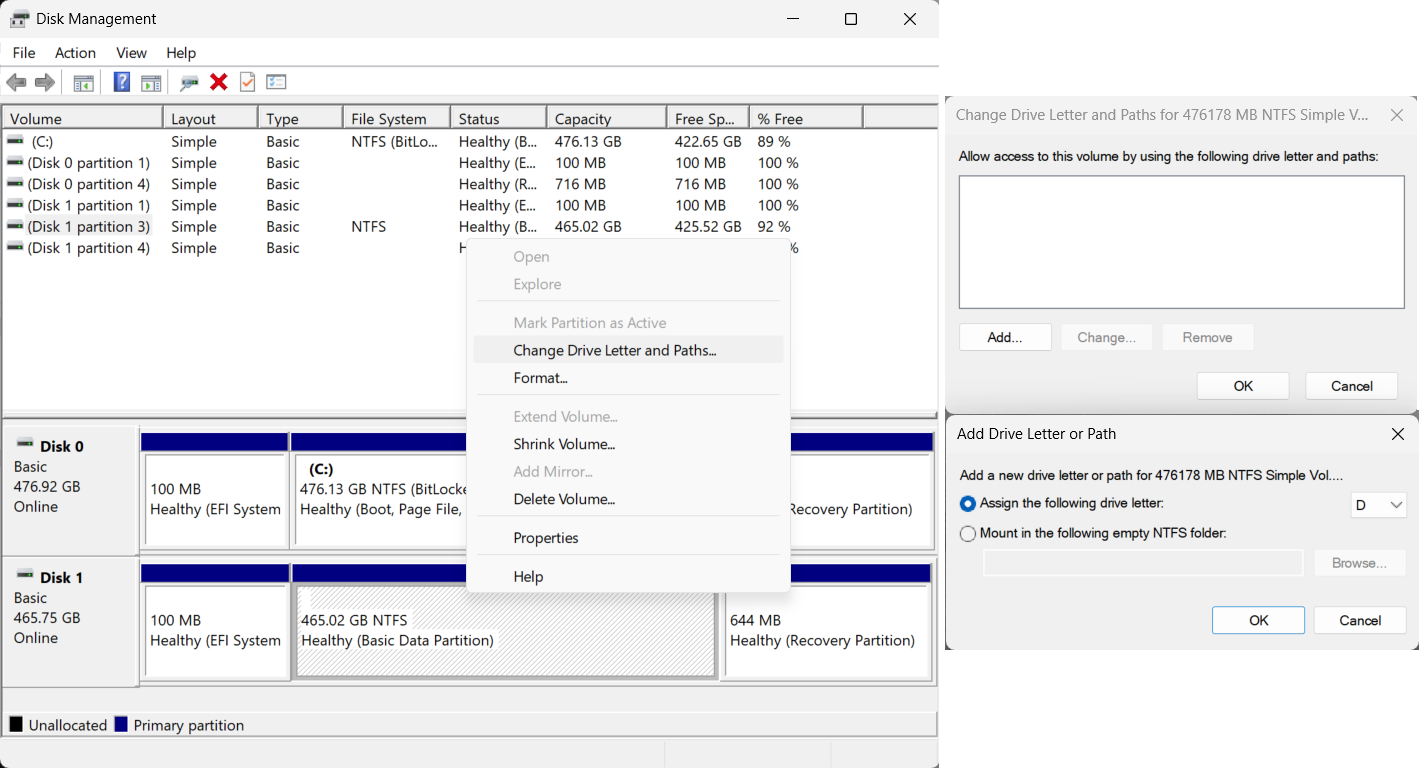Click the disk Connect/Rescan toolbar icon

pyautogui.click(x=189, y=82)
